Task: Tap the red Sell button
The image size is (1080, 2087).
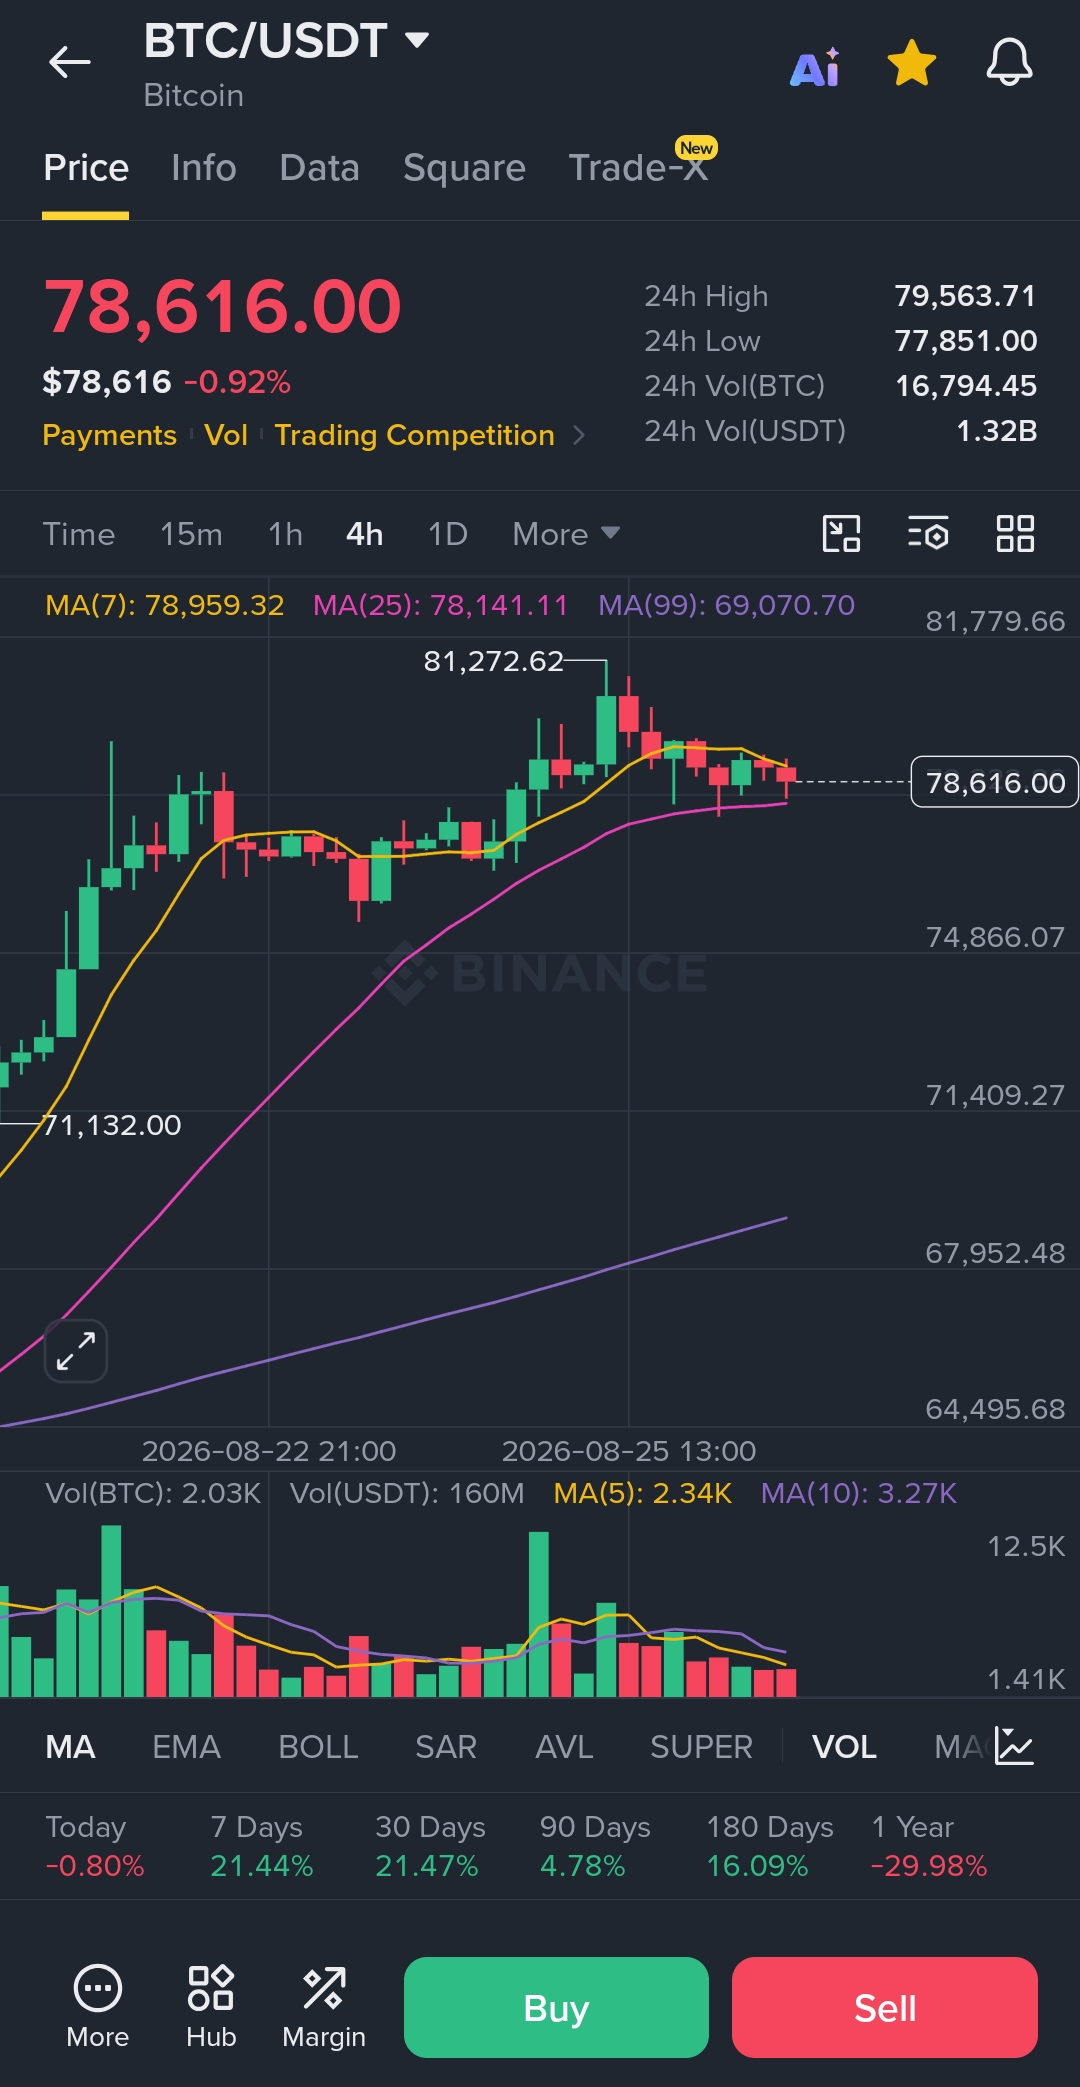Action: click(885, 2007)
